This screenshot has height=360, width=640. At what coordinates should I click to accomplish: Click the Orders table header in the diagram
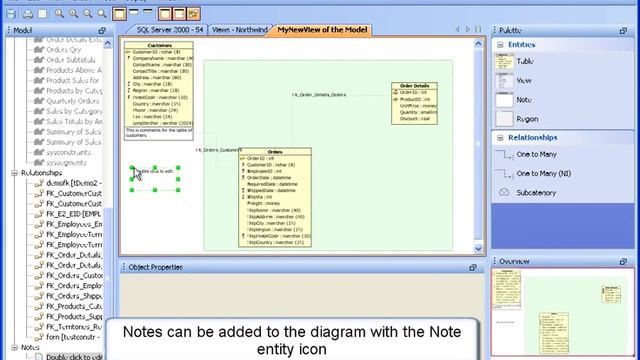(275, 151)
